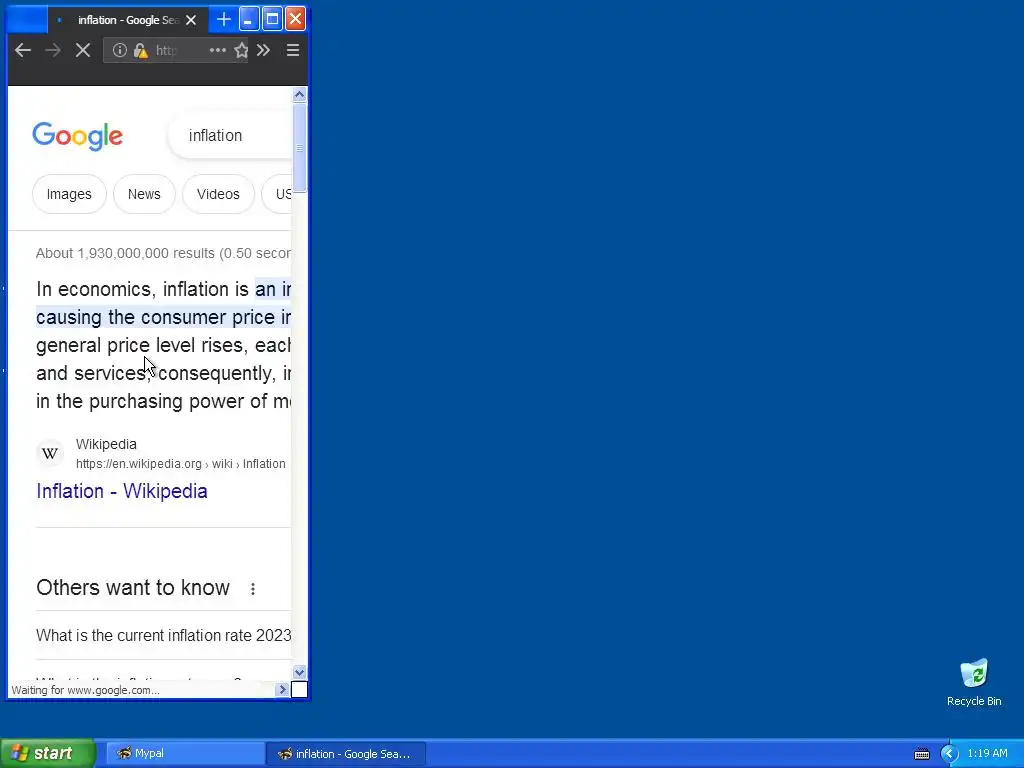Click the en.wikipedia.org breadcrumb URL
This screenshot has height=768, width=1024.
click(180, 464)
